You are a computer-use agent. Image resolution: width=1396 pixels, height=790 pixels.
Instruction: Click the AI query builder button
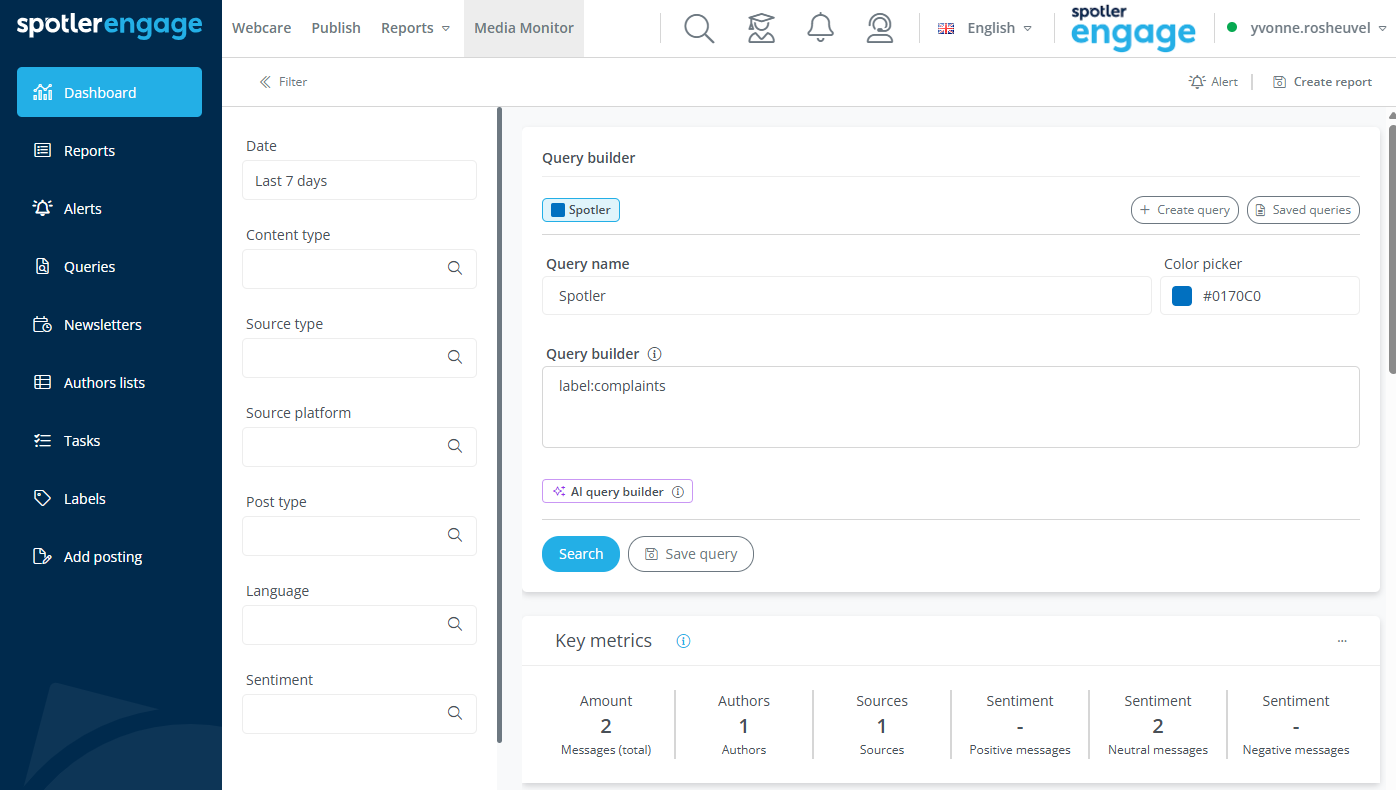tap(617, 492)
